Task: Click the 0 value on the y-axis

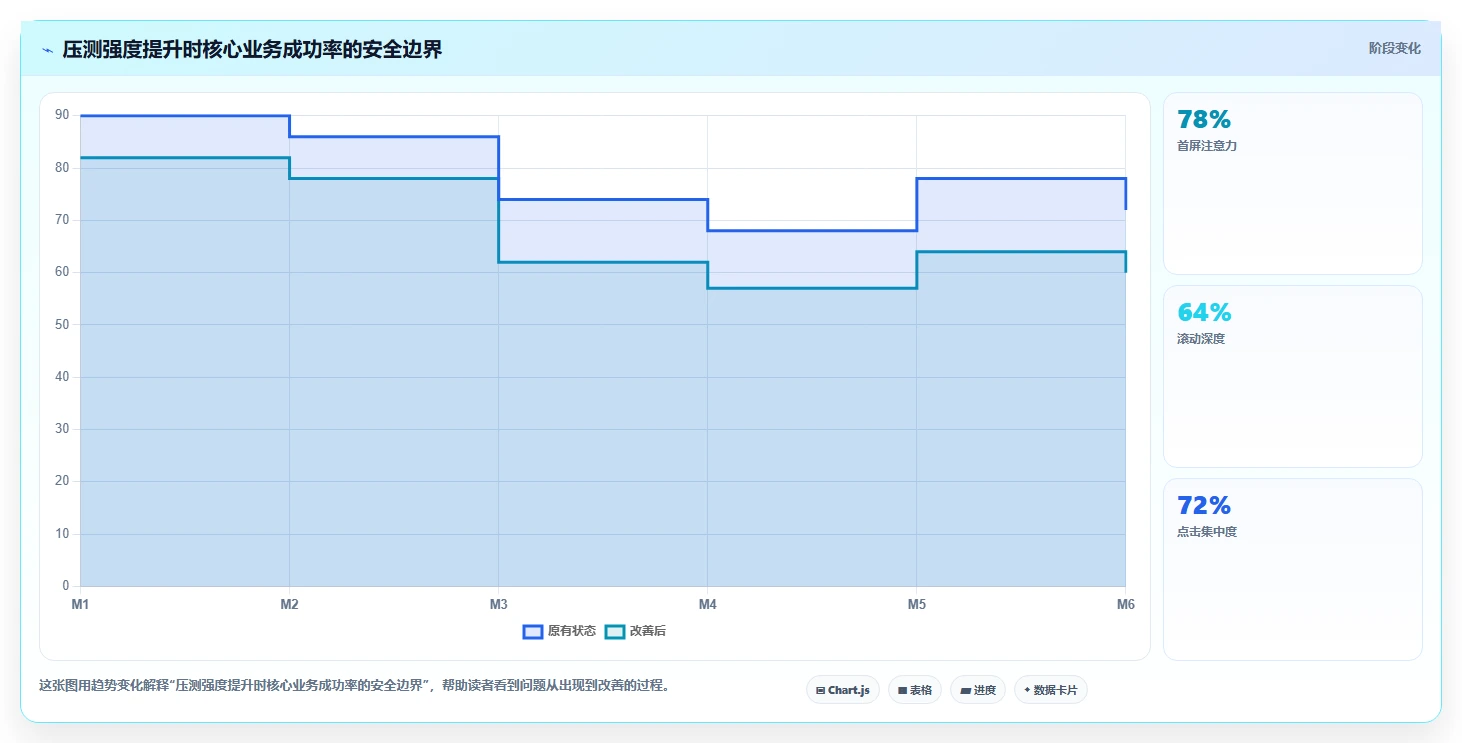Action: (x=66, y=586)
